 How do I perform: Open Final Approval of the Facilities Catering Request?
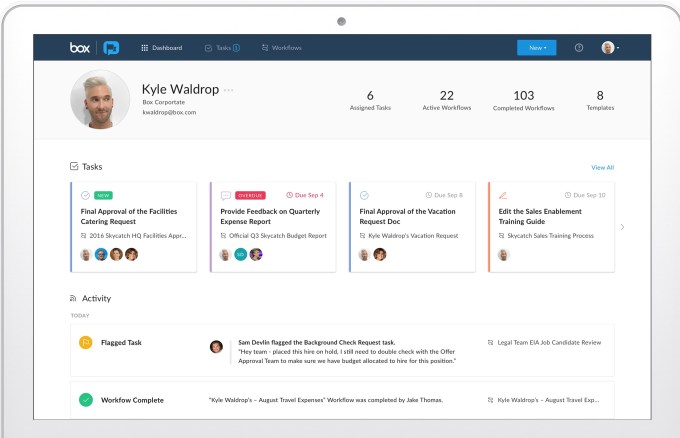click(129, 216)
